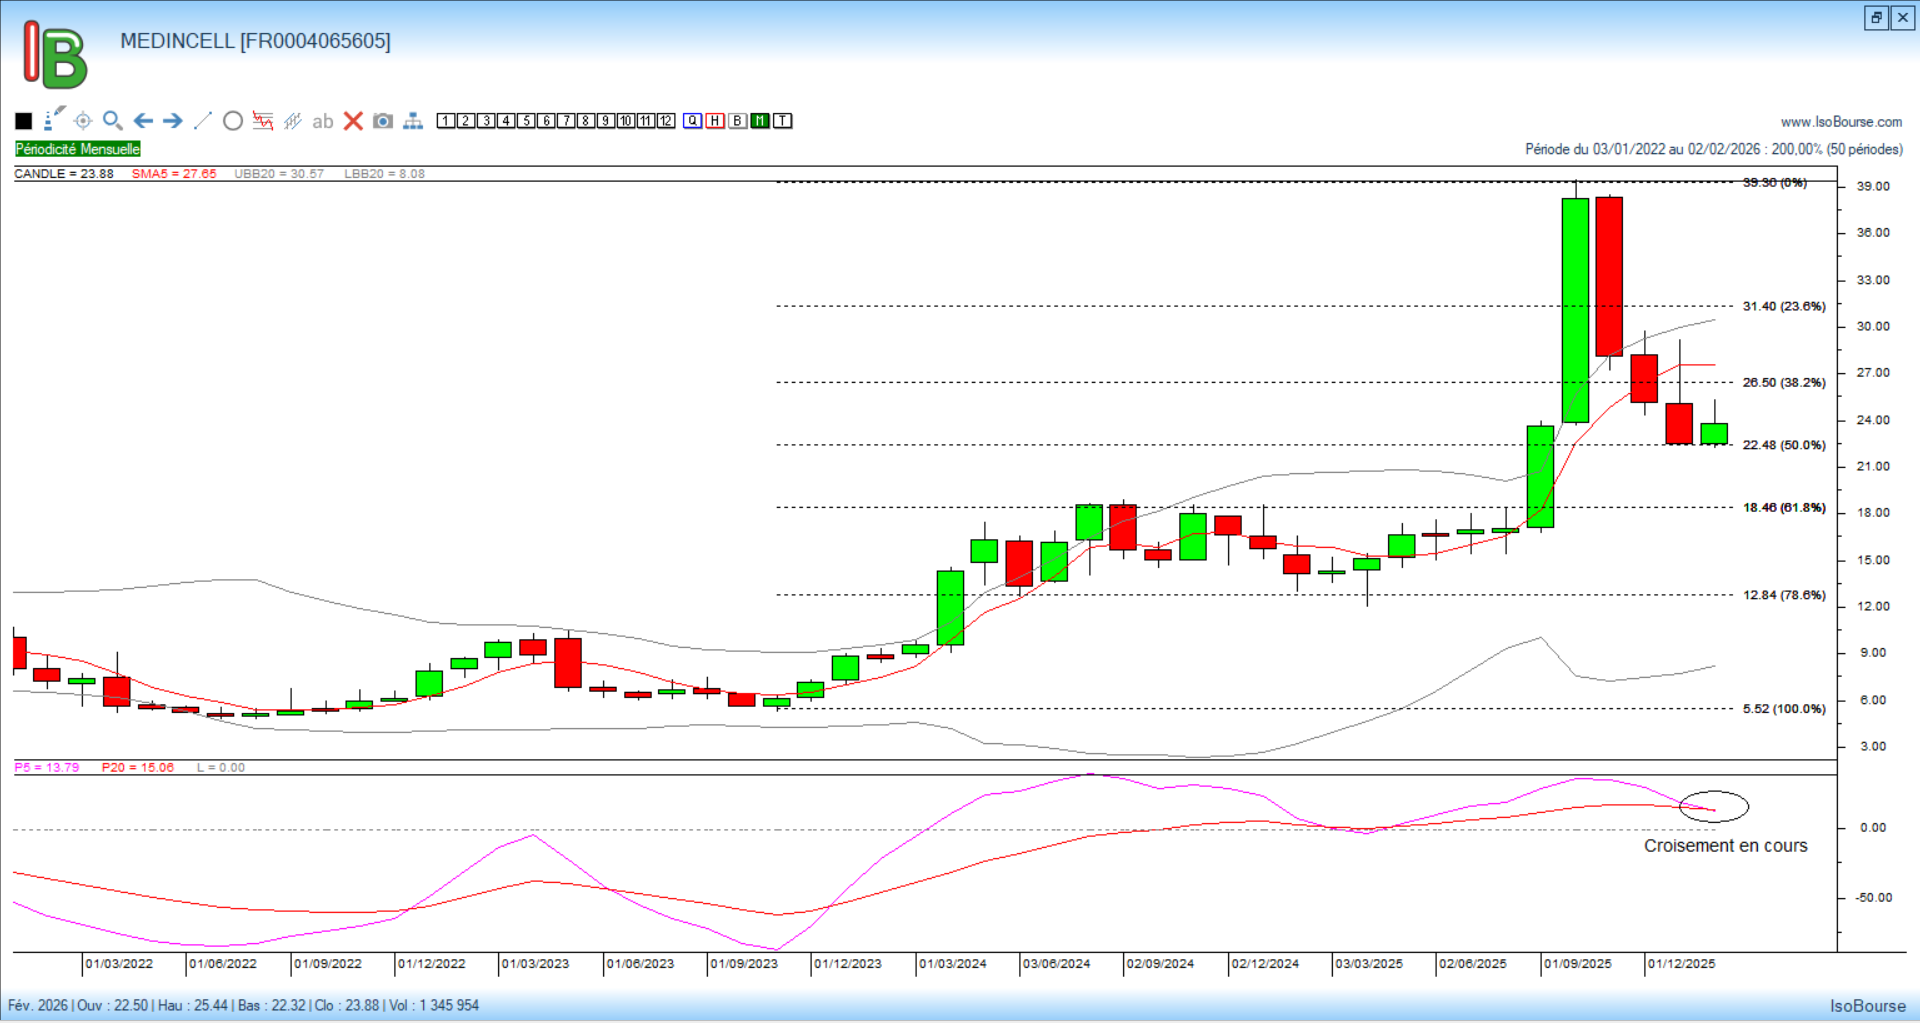The image size is (1920, 1023).
Task: Select the crosshair target tool
Action: coord(83,121)
